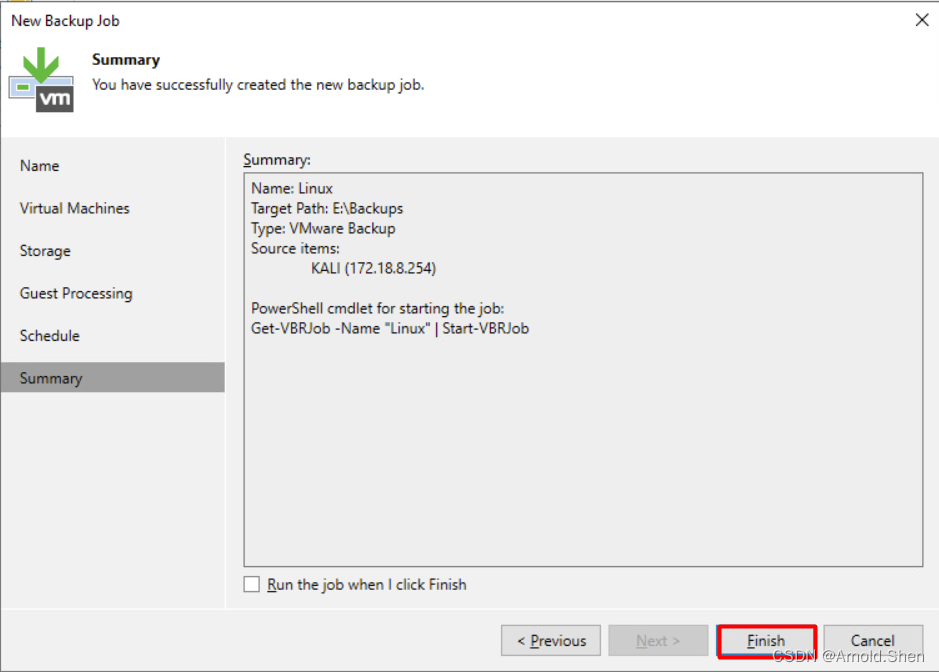
Task: Close the New Backup Job dialog
Action: [x=922, y=20]
